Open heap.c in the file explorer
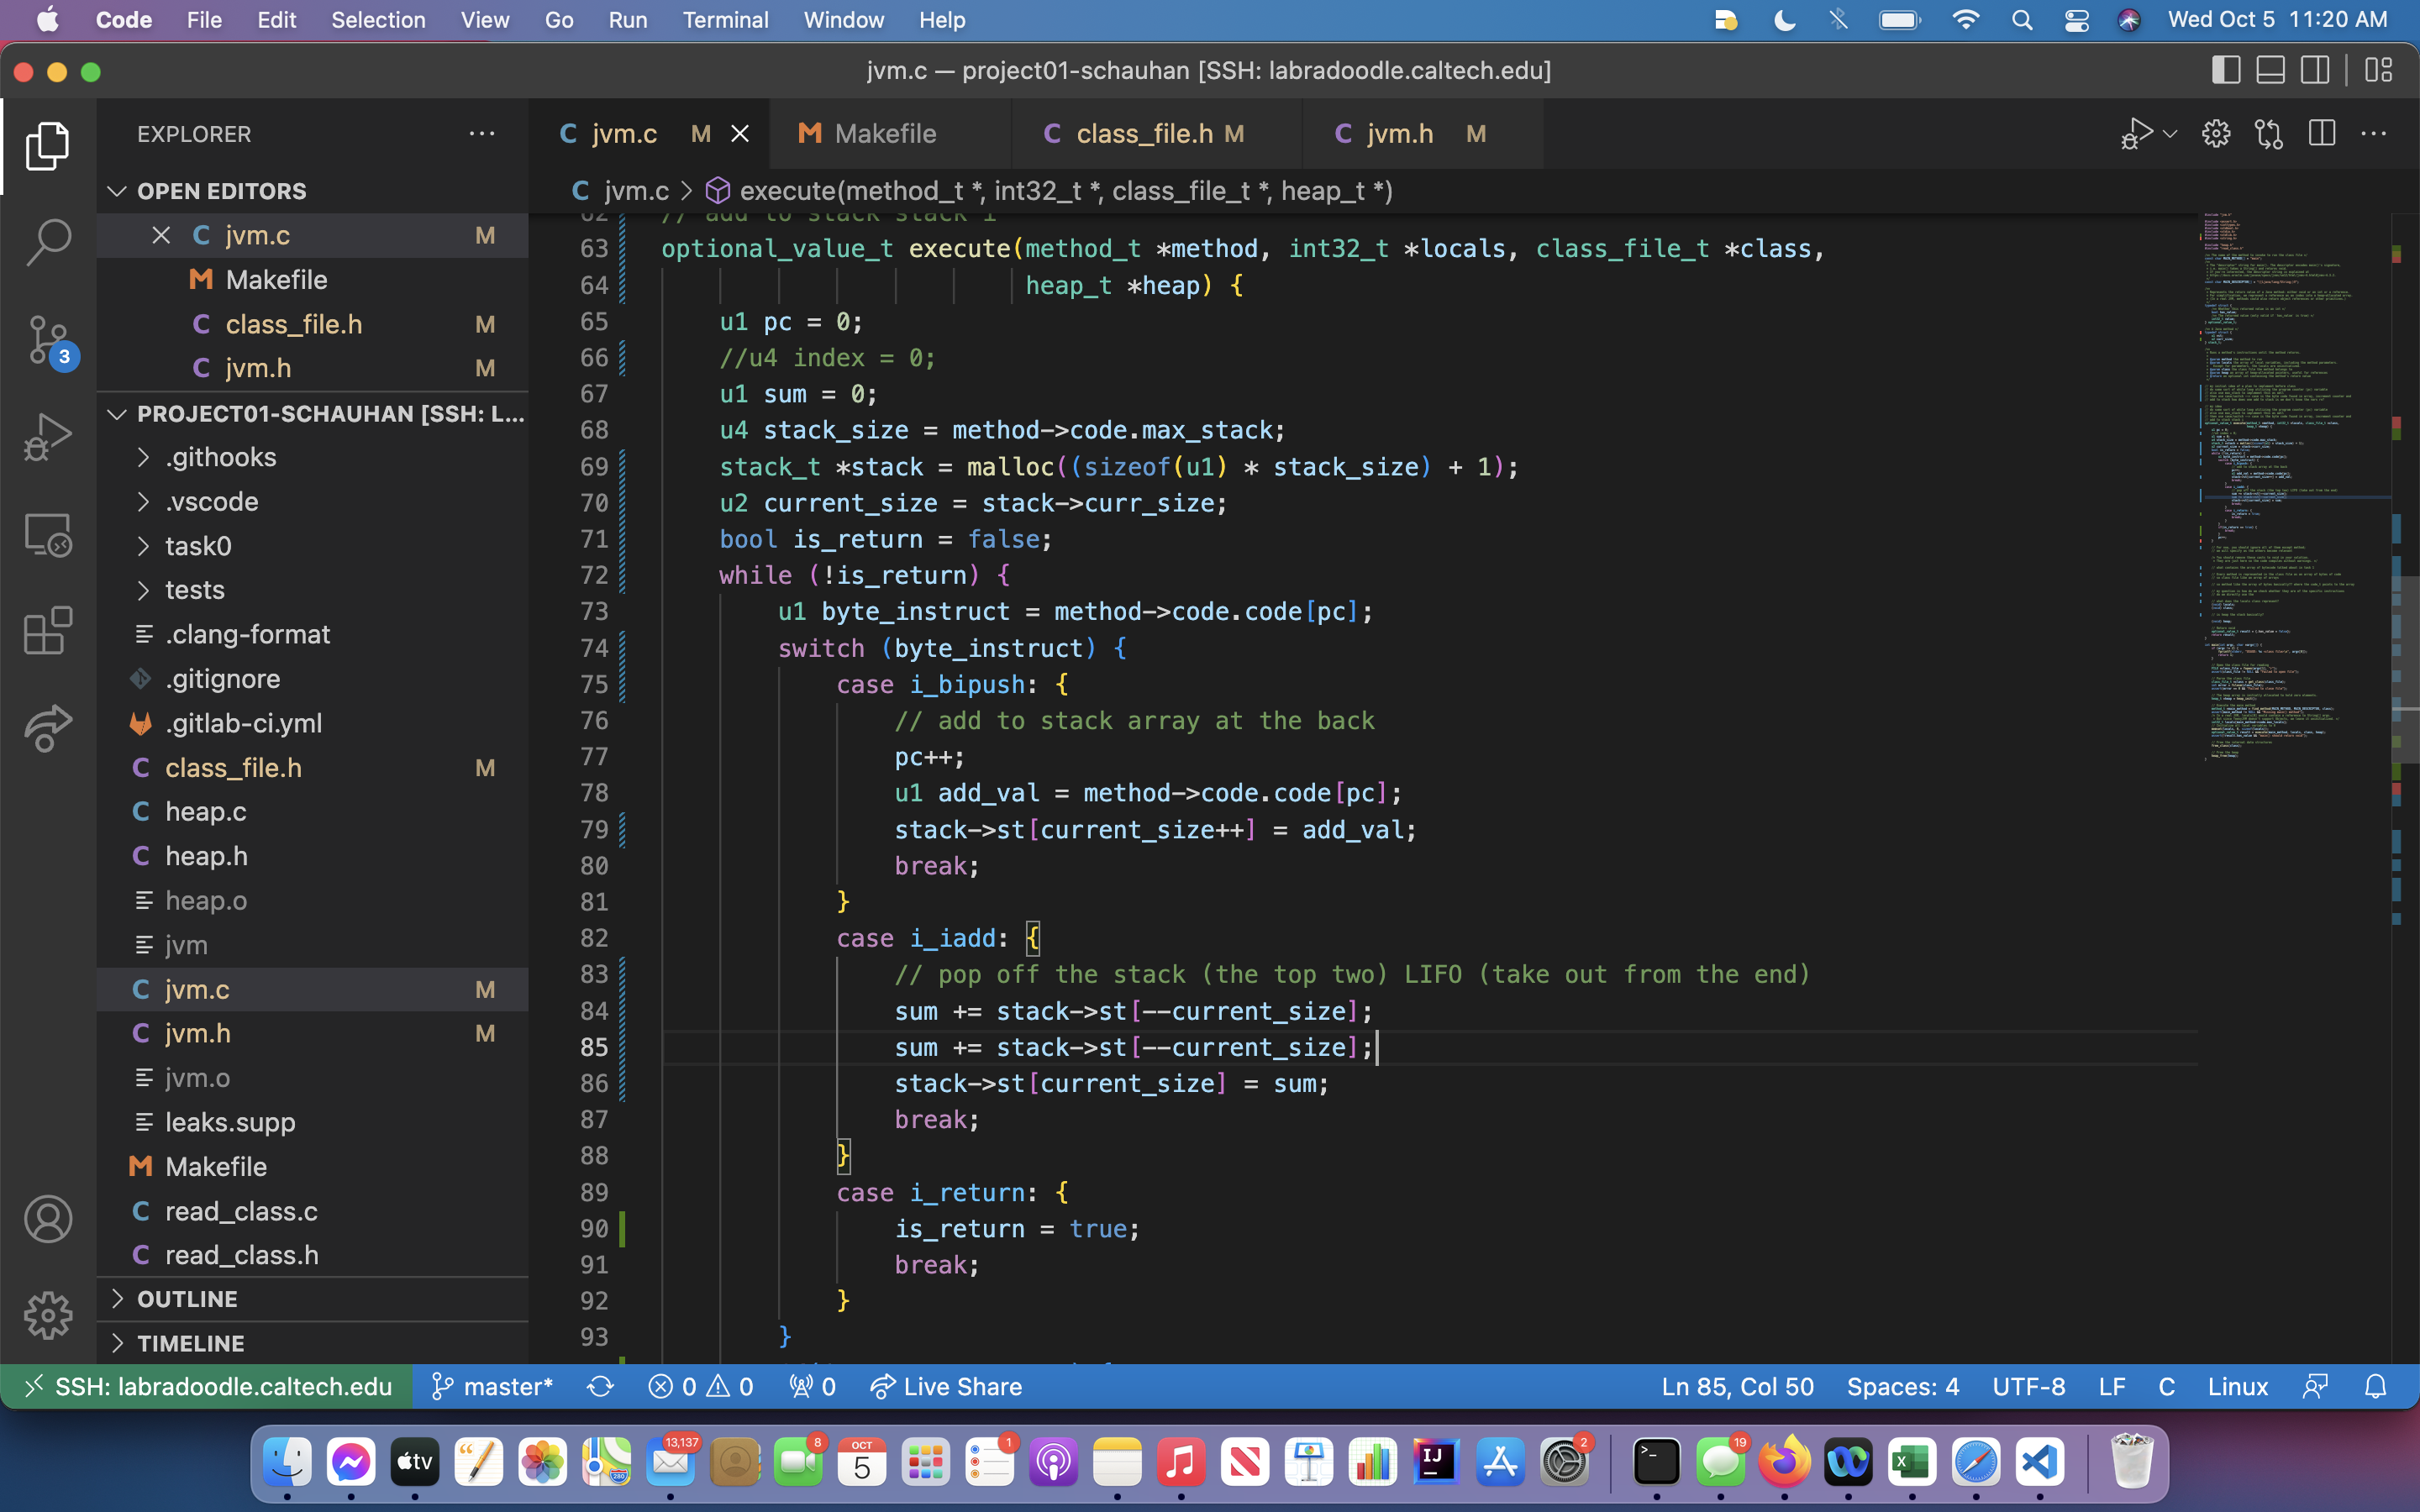Viewport: 2420px width, 1512px height. 205,811
